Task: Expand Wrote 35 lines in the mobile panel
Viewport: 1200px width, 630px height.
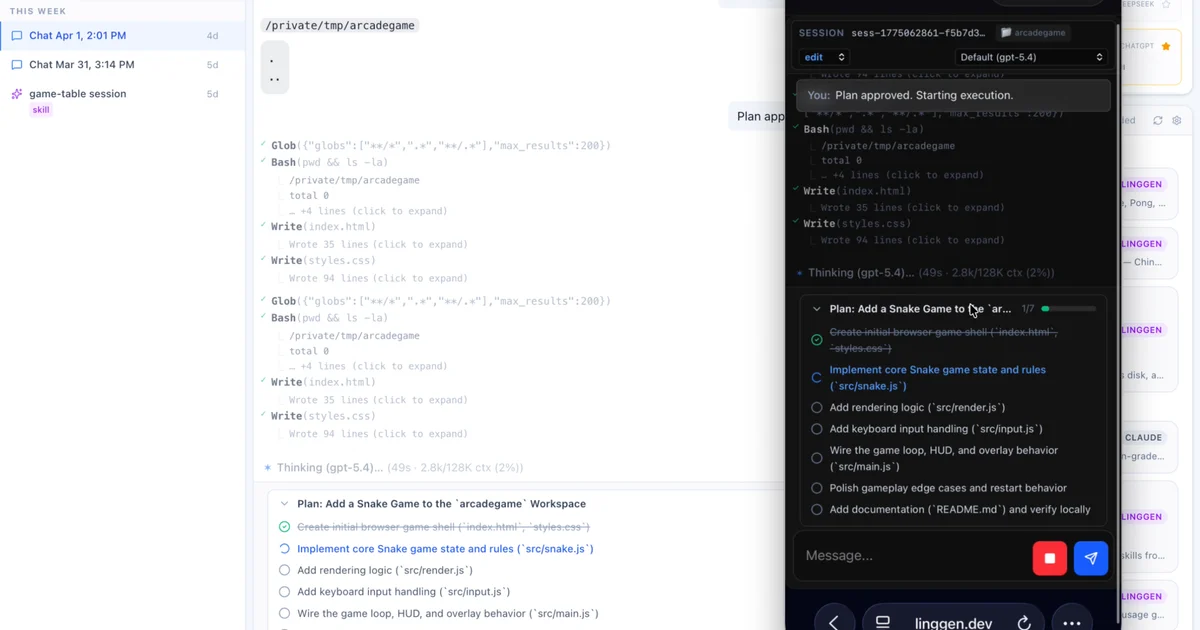Action: (912, 208)
